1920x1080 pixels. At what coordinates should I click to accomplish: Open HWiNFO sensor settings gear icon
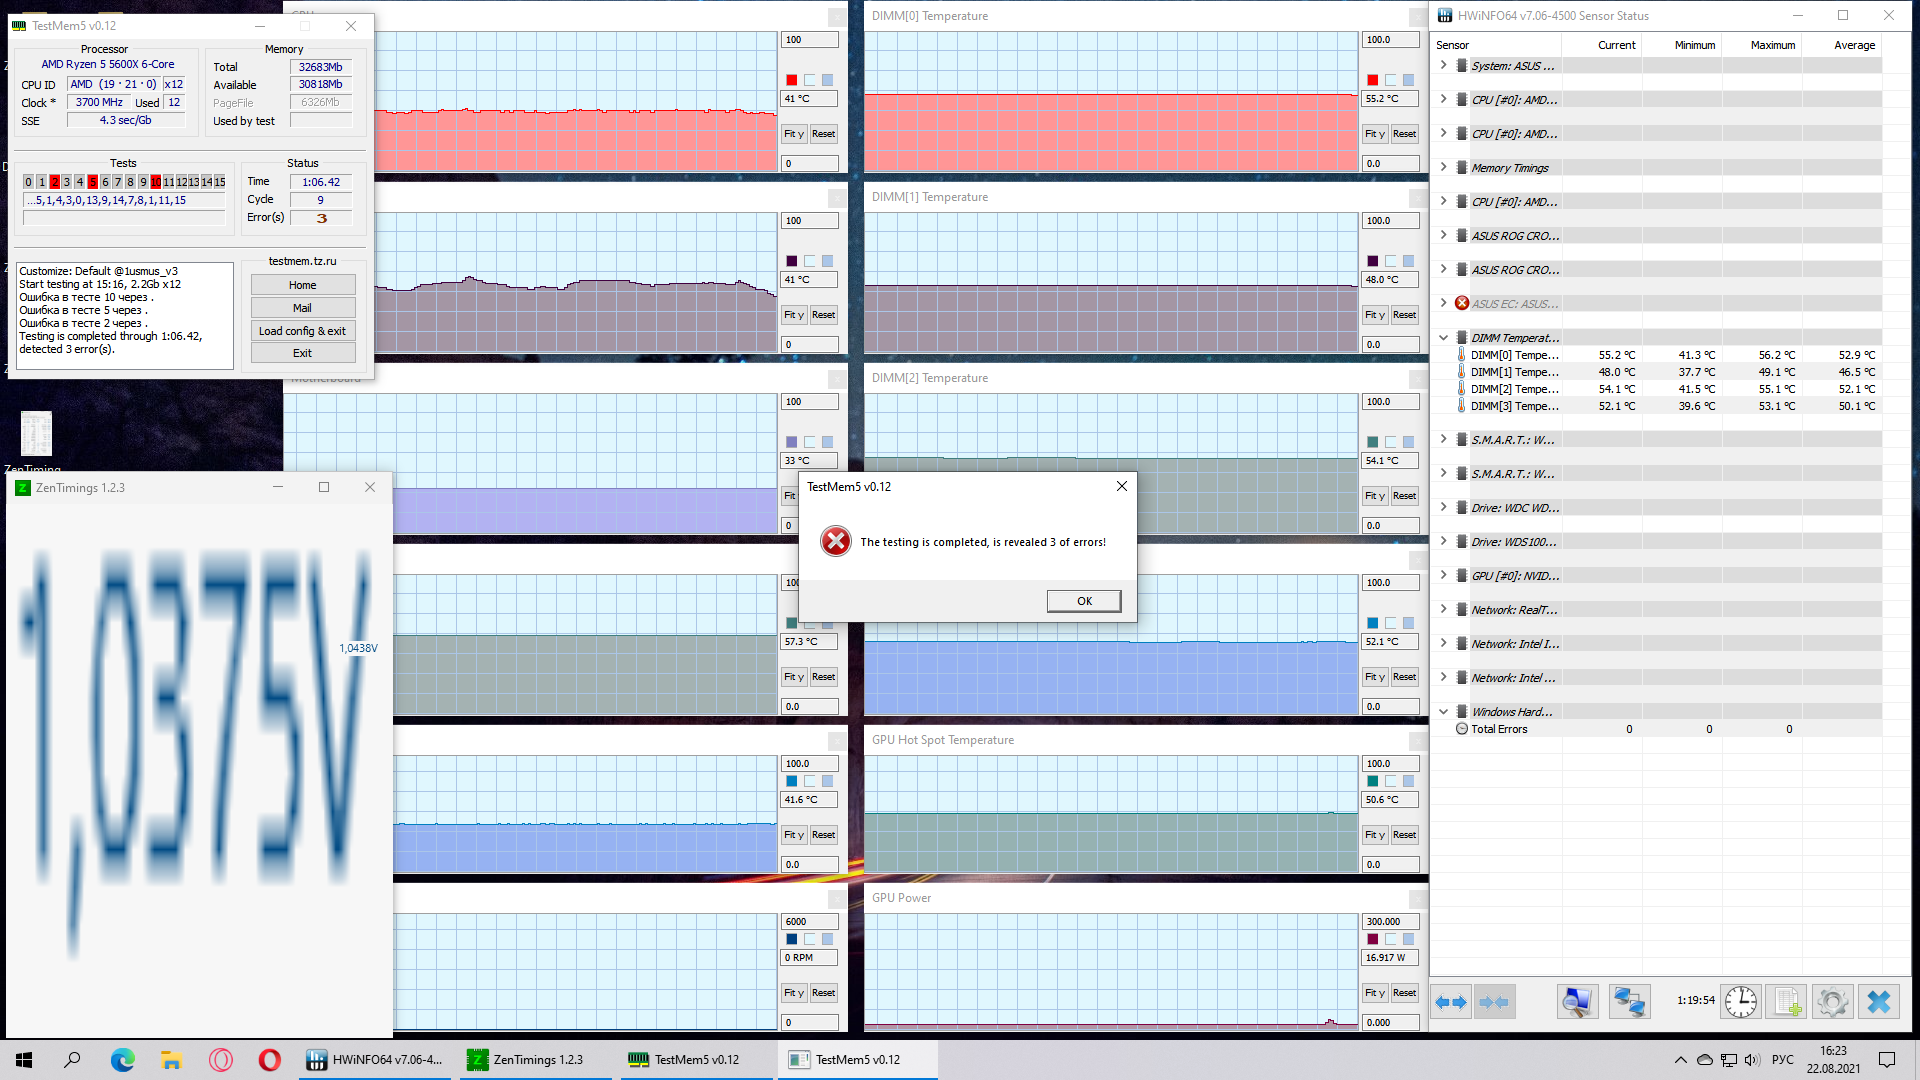[x=1832, y=1002]
